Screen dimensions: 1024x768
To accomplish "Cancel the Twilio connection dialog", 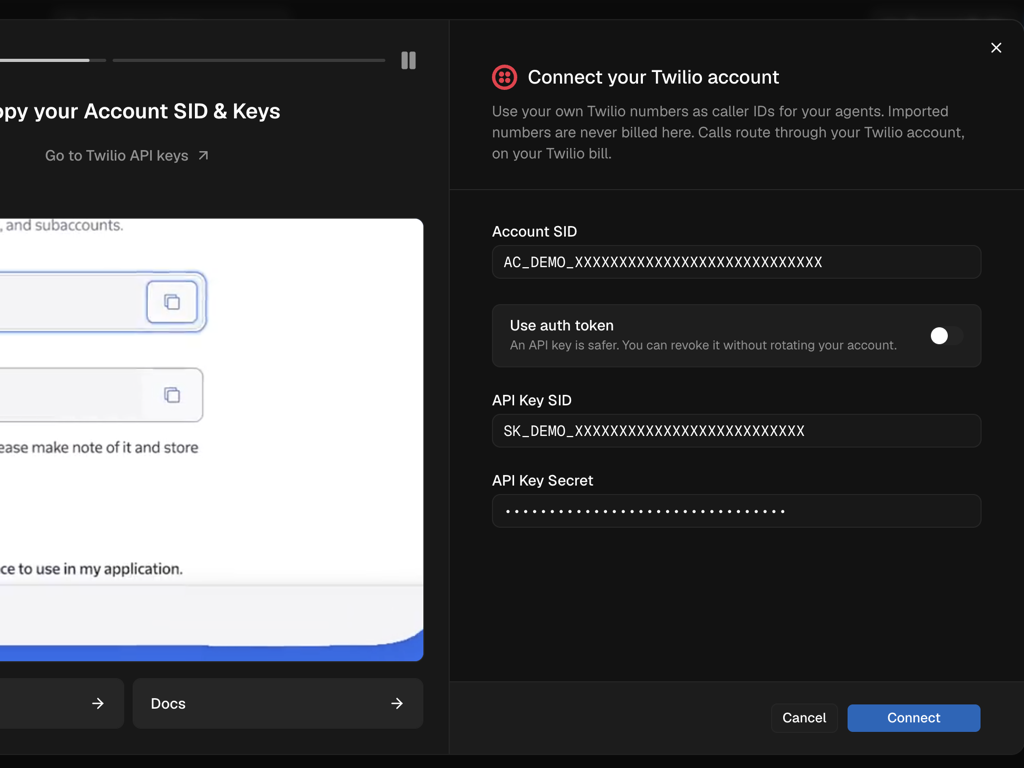I will [x=804, y=718].
